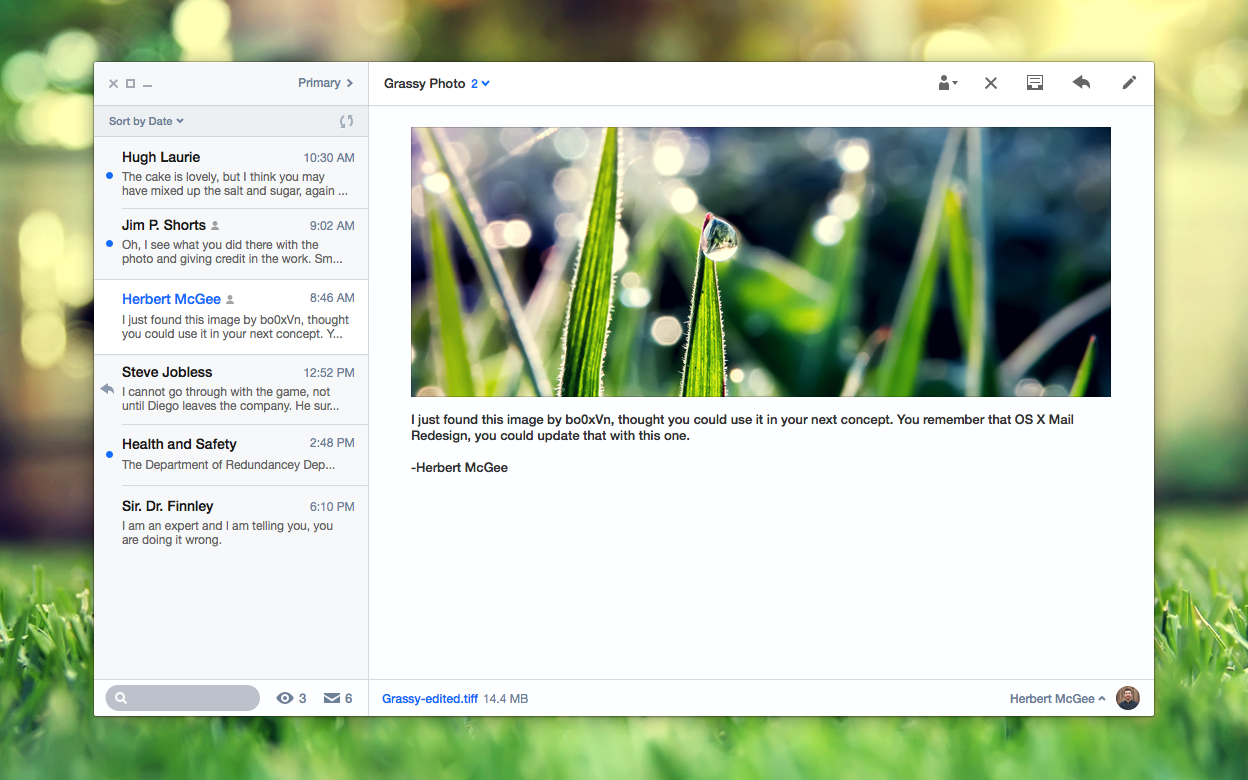Click the envelope icon showing 6

332,698
